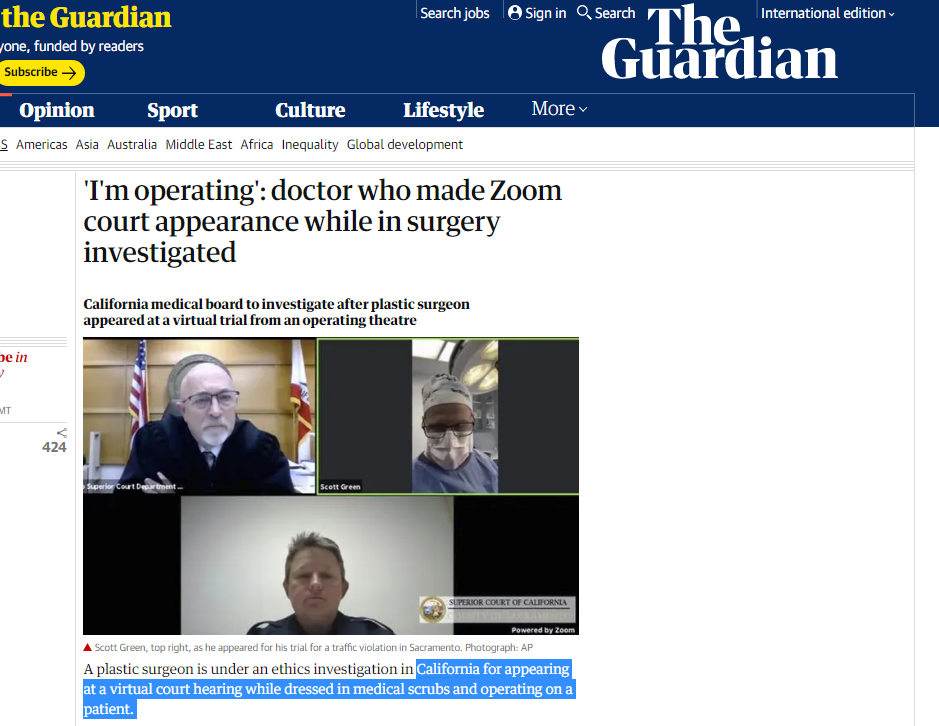Select the Middle East link
Image resolution: width=939 pixels, height=726 pixels.
pos(199,144)
